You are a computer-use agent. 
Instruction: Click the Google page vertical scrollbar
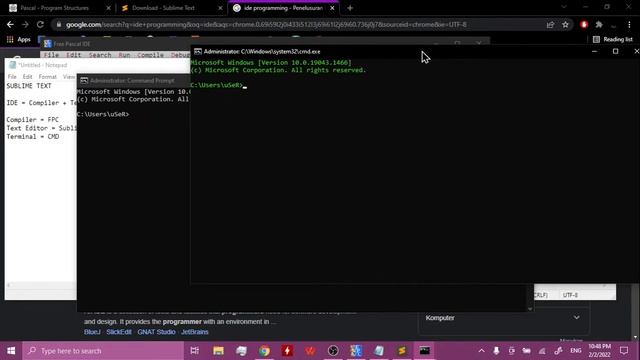[636, 312]
